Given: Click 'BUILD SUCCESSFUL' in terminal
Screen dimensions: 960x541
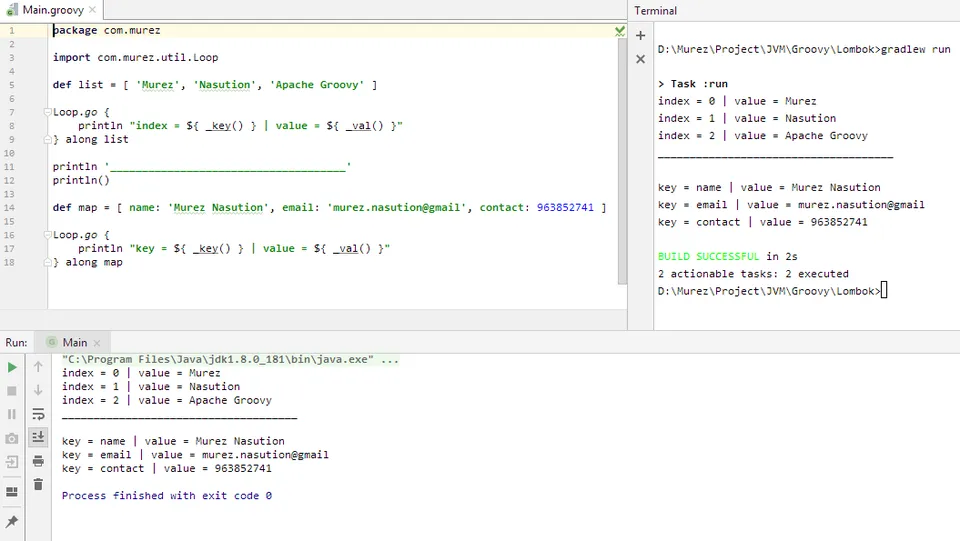Looking at the screenshot, I should [x=708, y=256].
